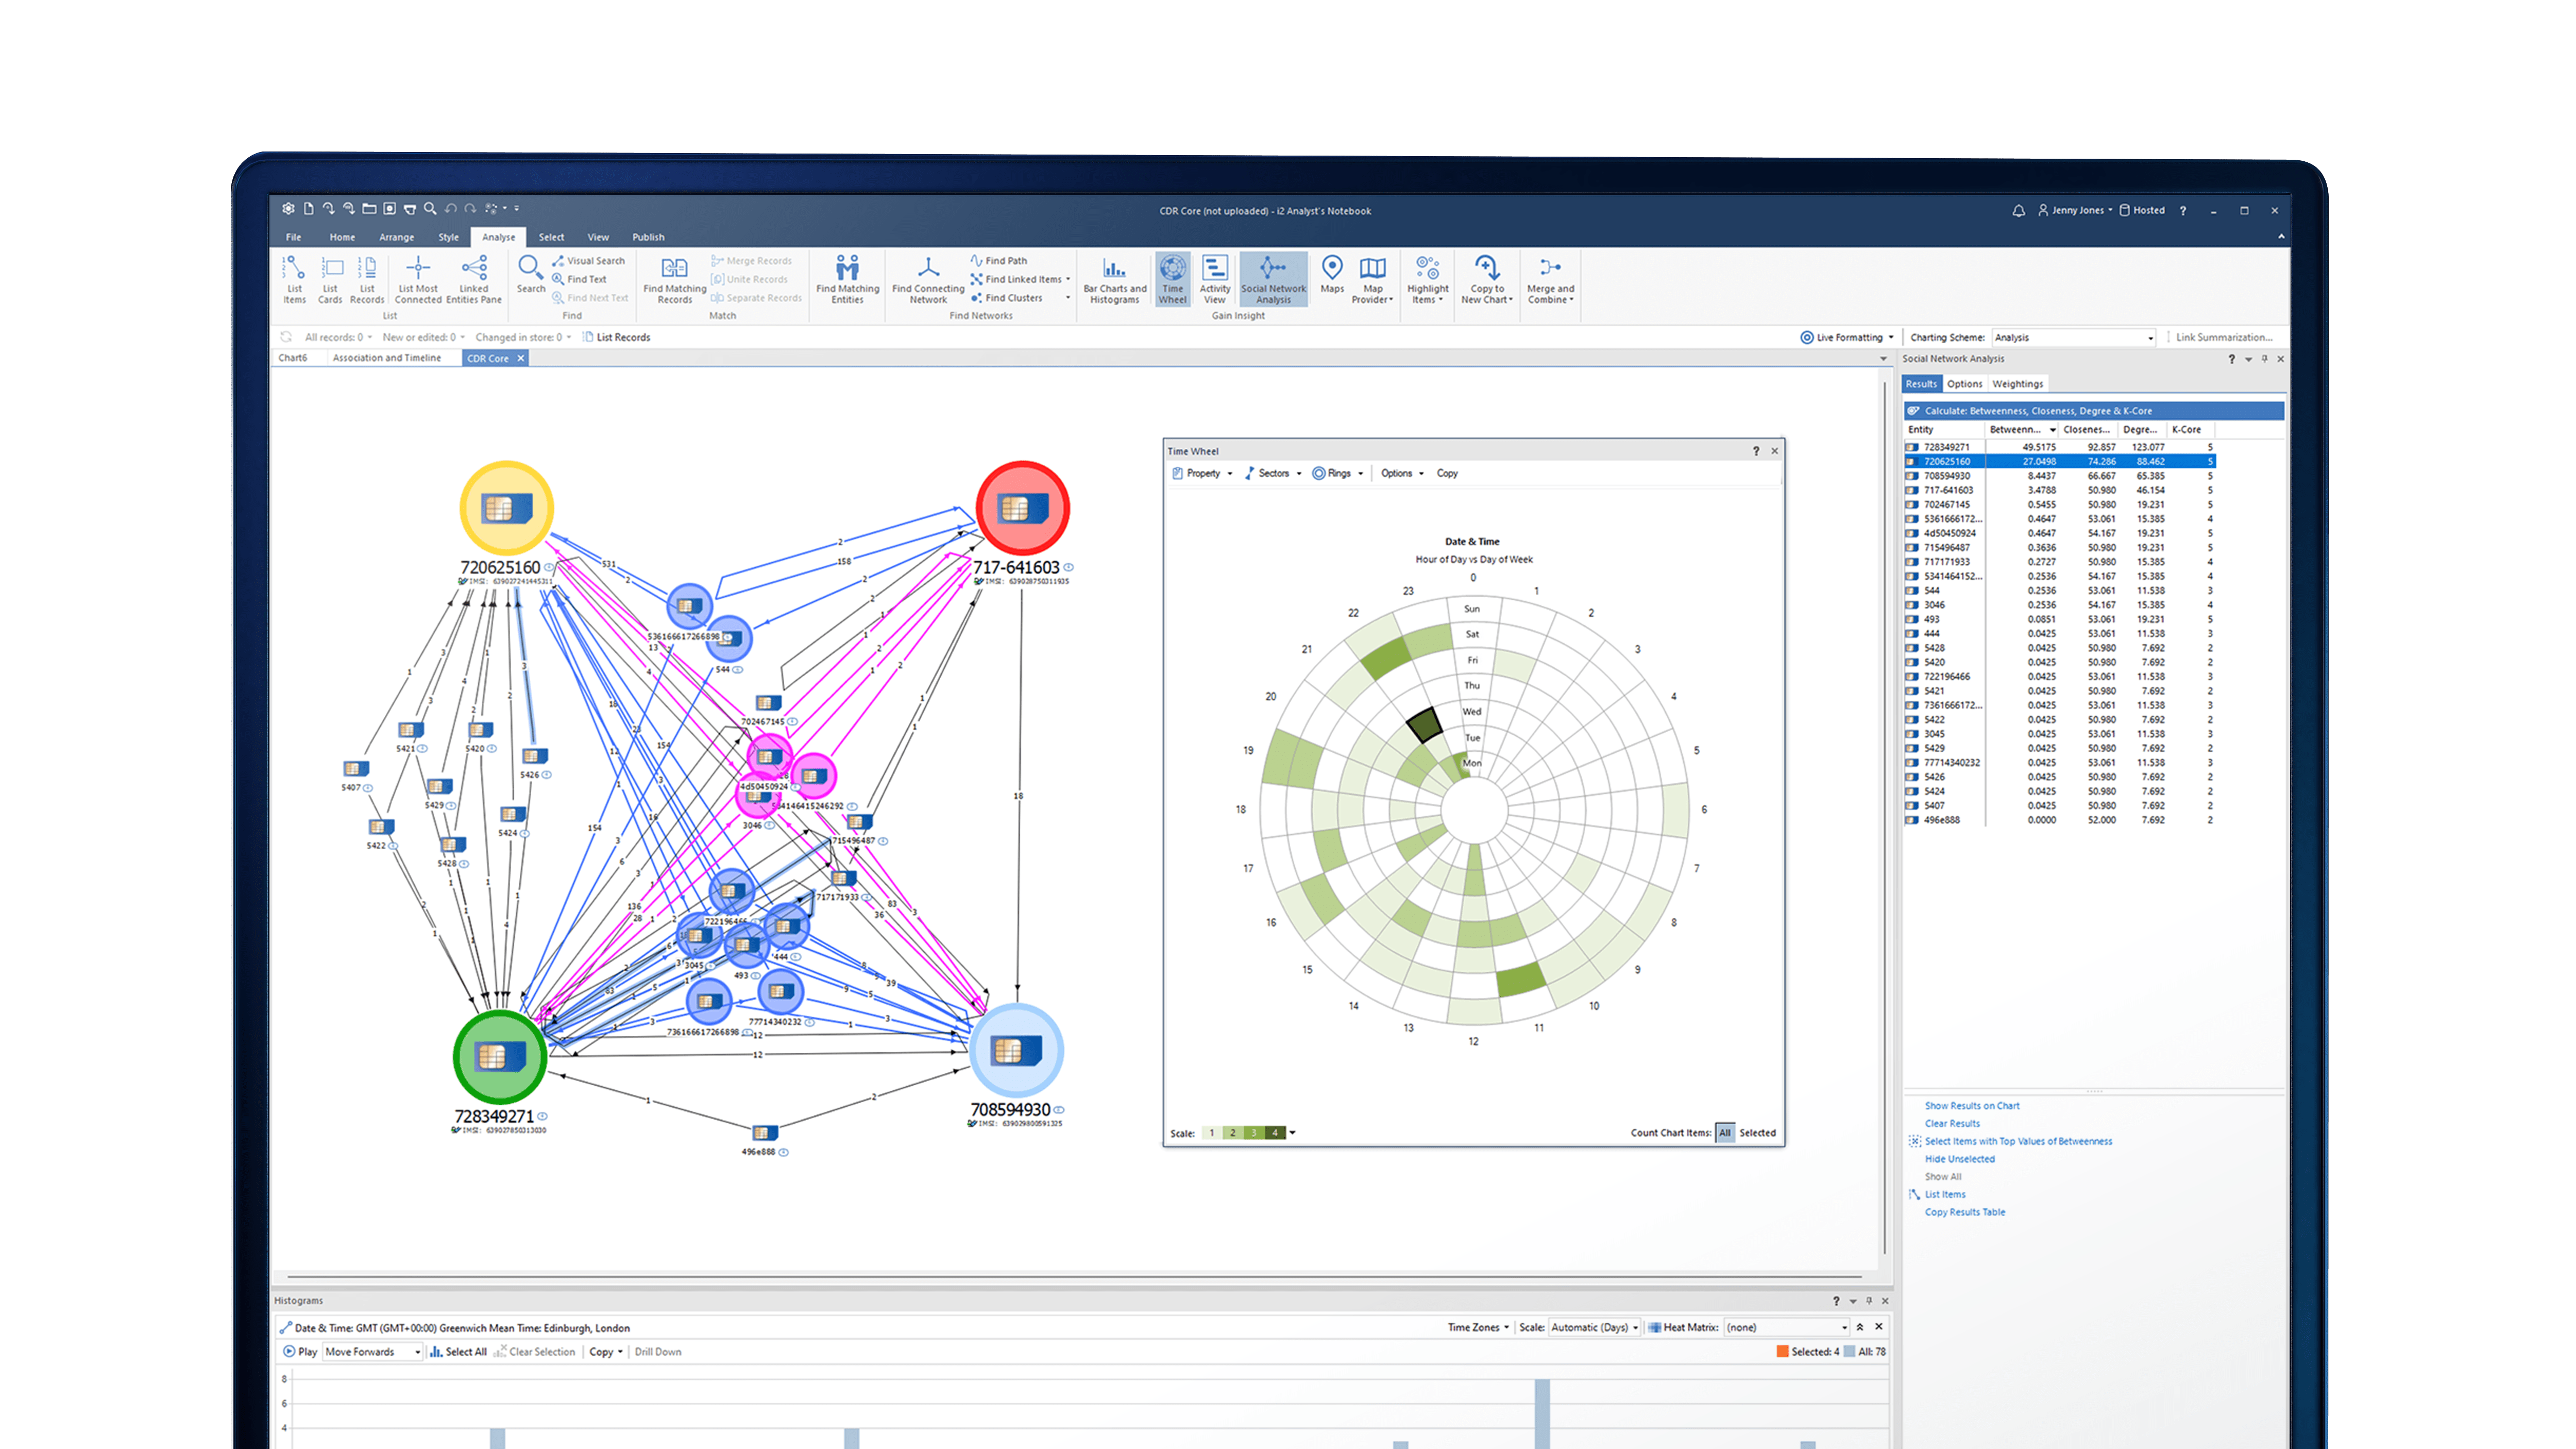Switch to the Arrange ribbon tab
Image resolution: width=2576 pixels, height=1449 pixels.
click(396, 237)
